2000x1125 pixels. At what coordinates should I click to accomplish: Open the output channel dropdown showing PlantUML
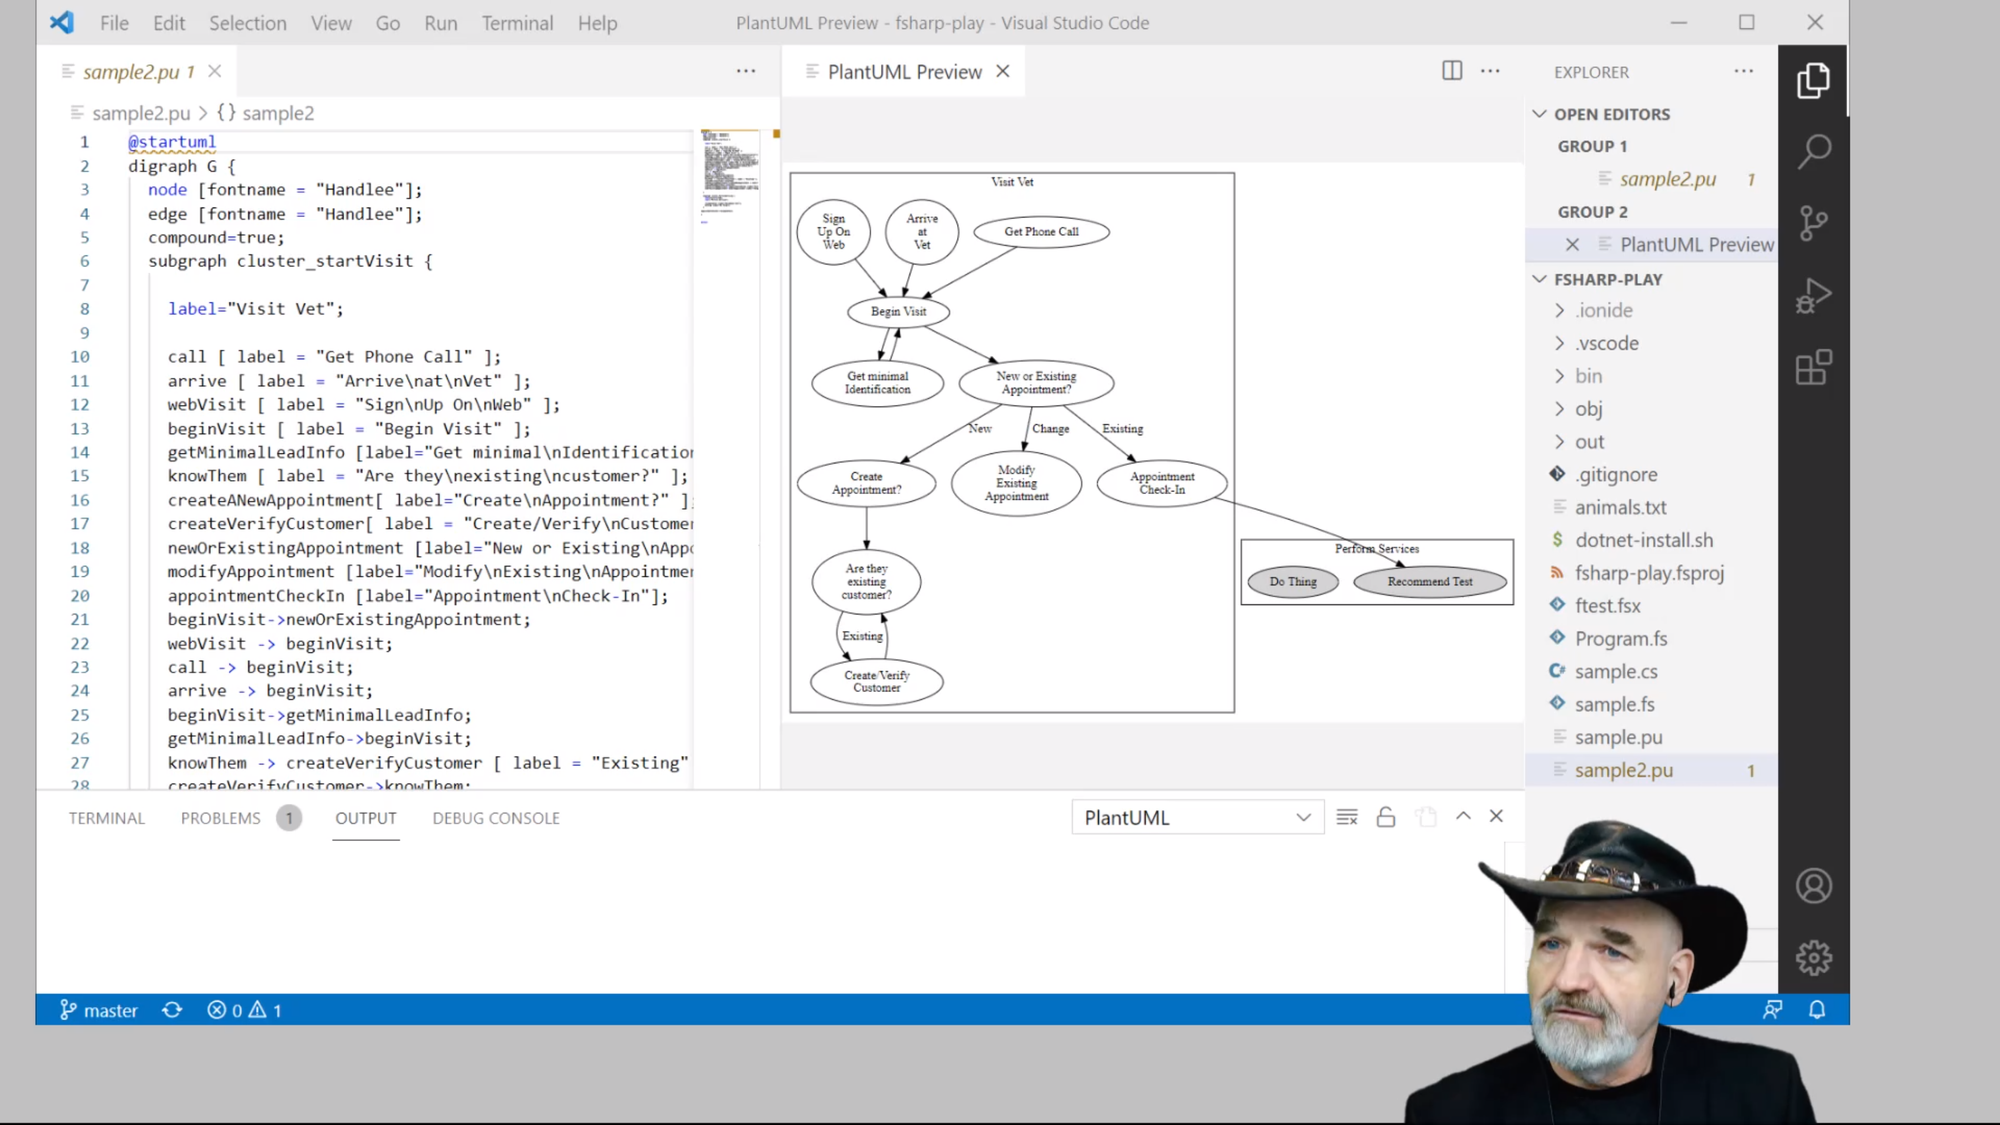(1197, 817)
